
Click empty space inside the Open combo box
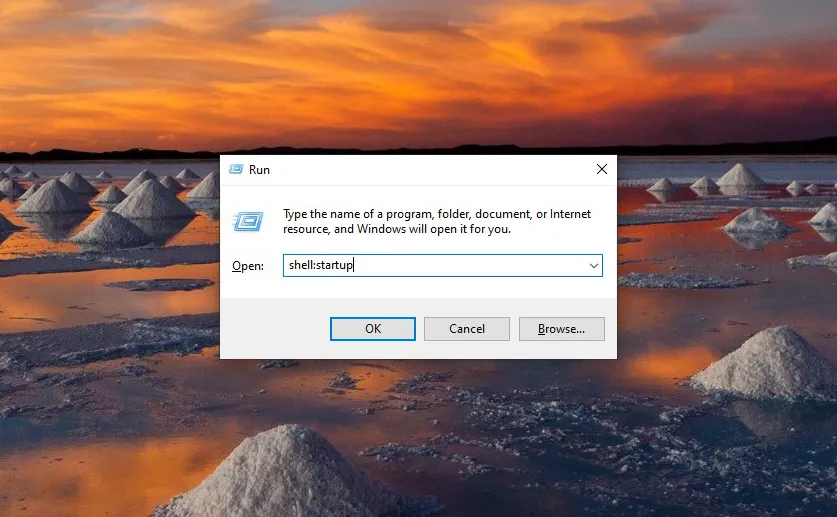(470, 266)
